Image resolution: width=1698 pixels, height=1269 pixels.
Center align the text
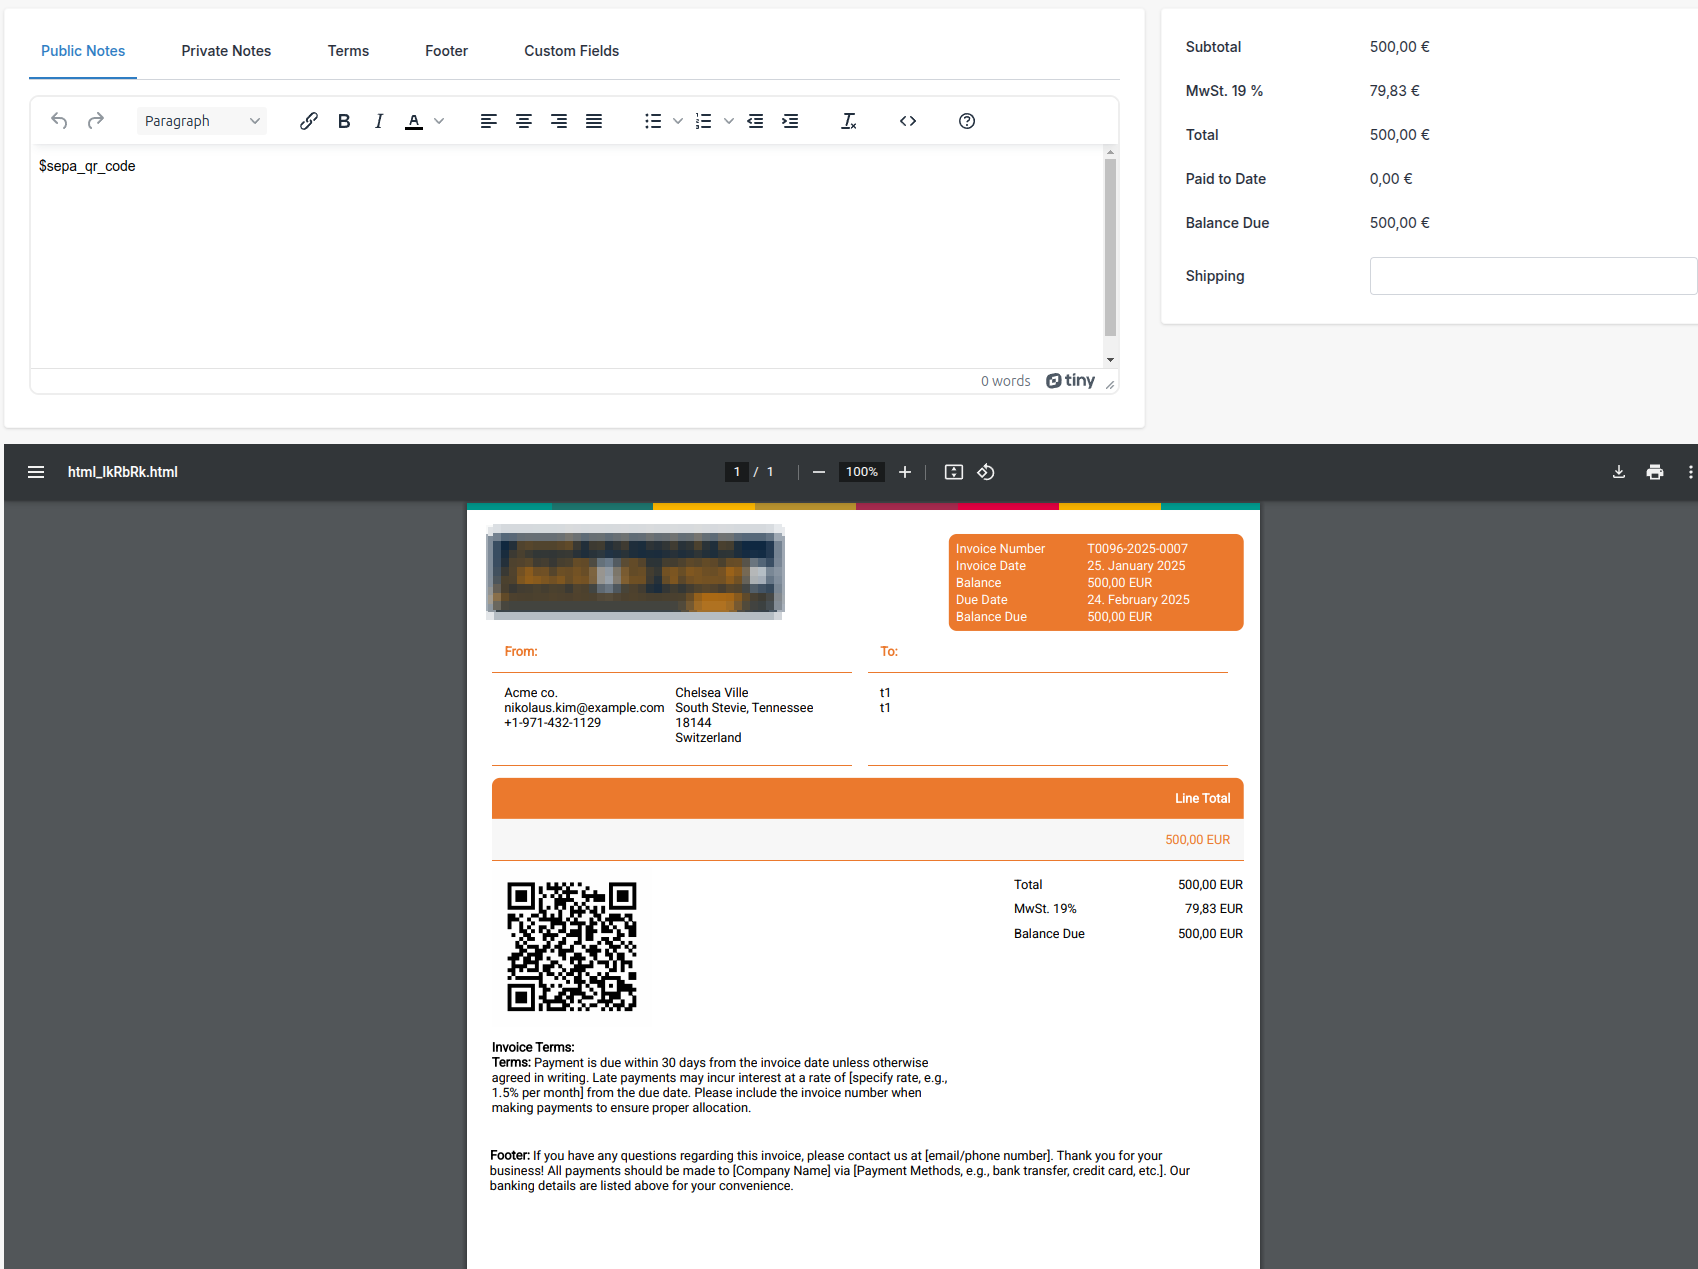[523, 121]
